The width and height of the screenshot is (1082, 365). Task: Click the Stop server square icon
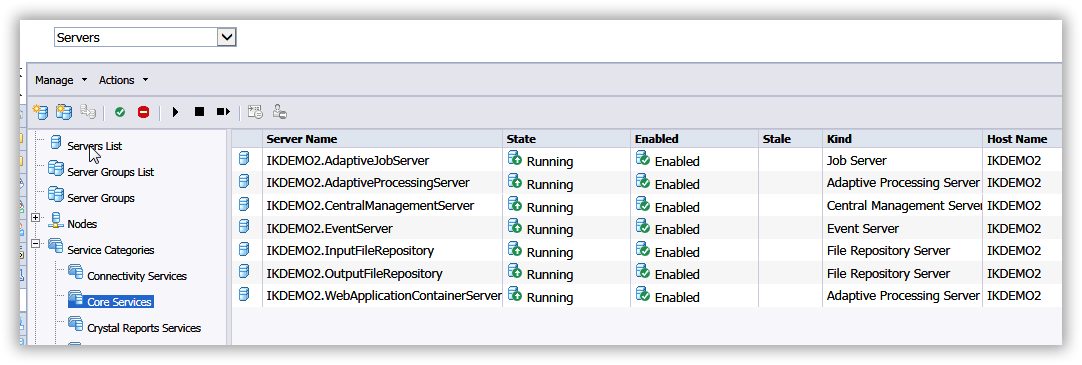click(x=199, y=111)
